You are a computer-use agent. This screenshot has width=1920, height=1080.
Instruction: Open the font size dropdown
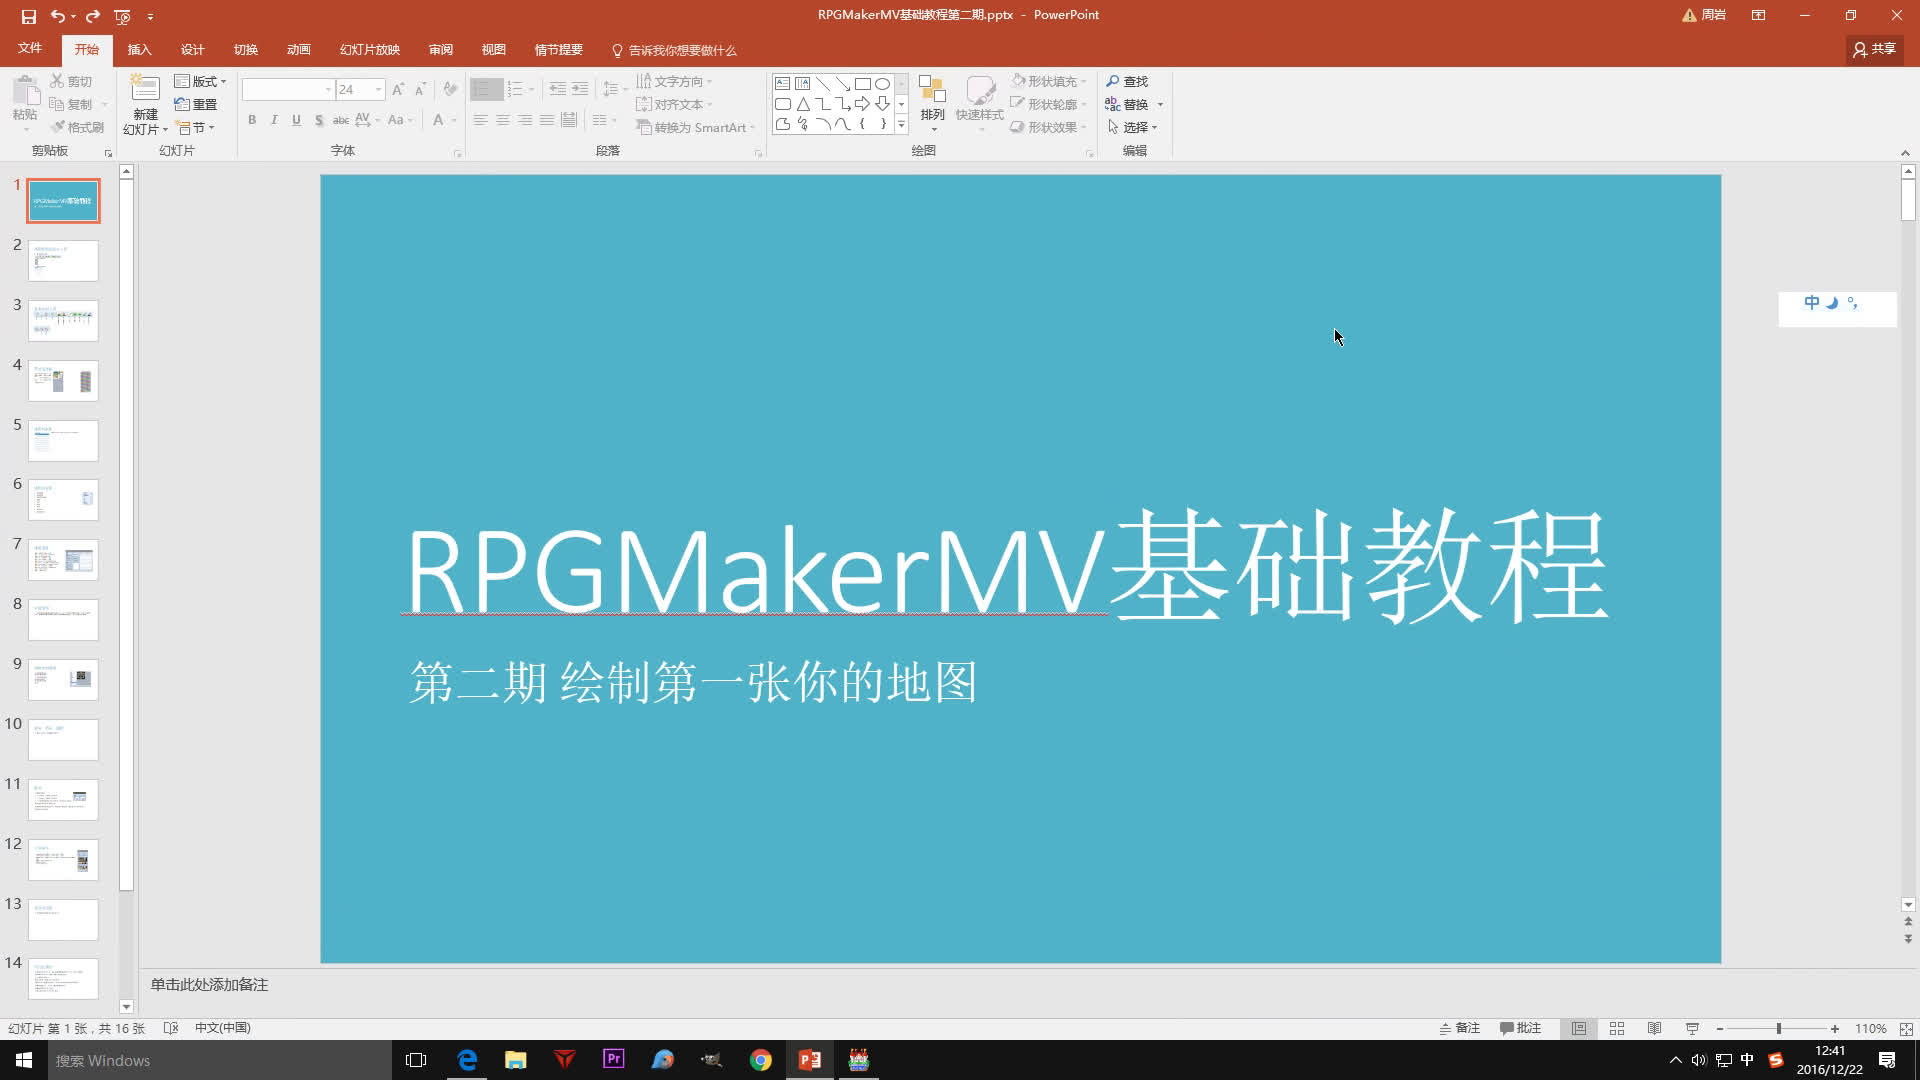[x=376, y=89]
